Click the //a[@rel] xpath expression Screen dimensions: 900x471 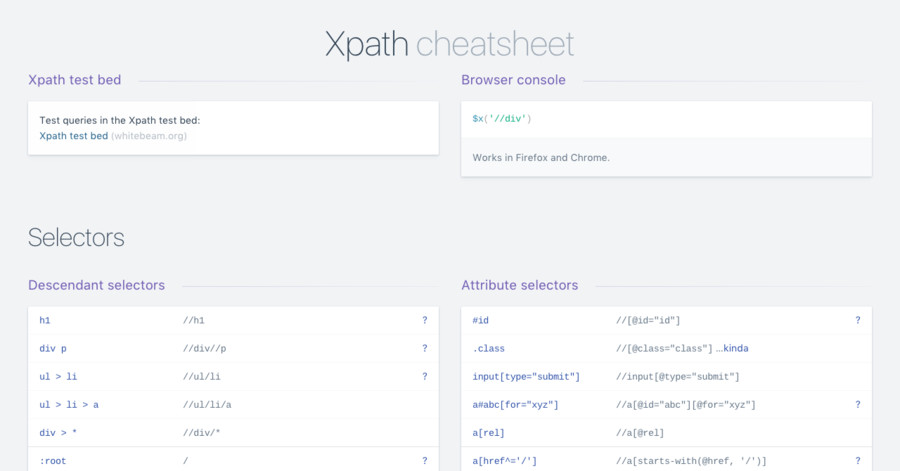point(640,433)
